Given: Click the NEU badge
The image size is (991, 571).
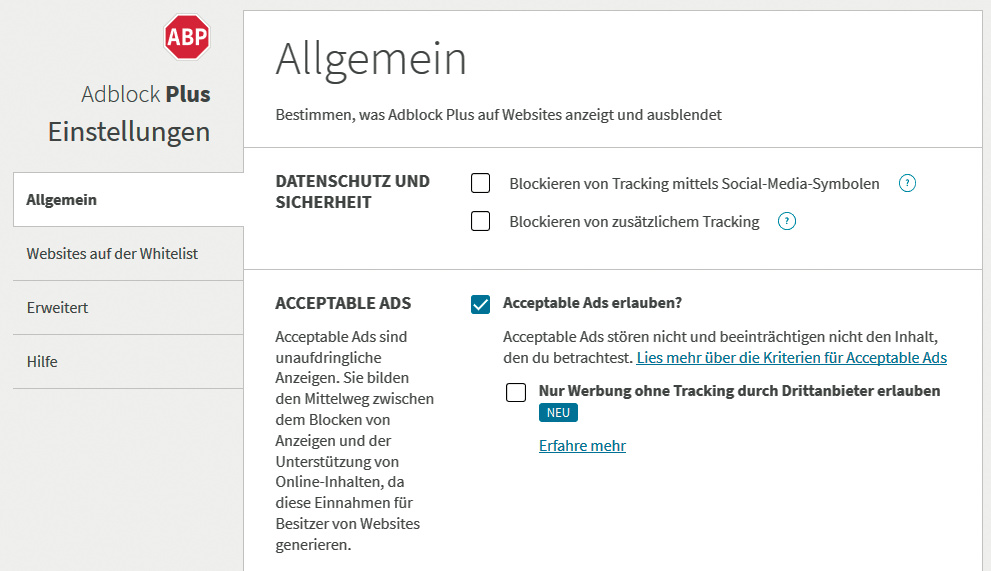Looking at the screenshot, I should click(x=558, y=413).
